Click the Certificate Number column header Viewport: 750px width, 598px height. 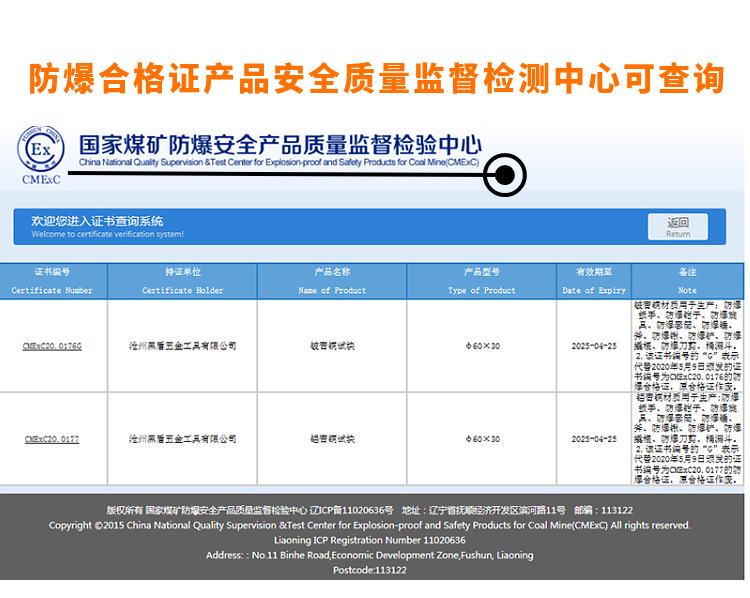[53, 281]
